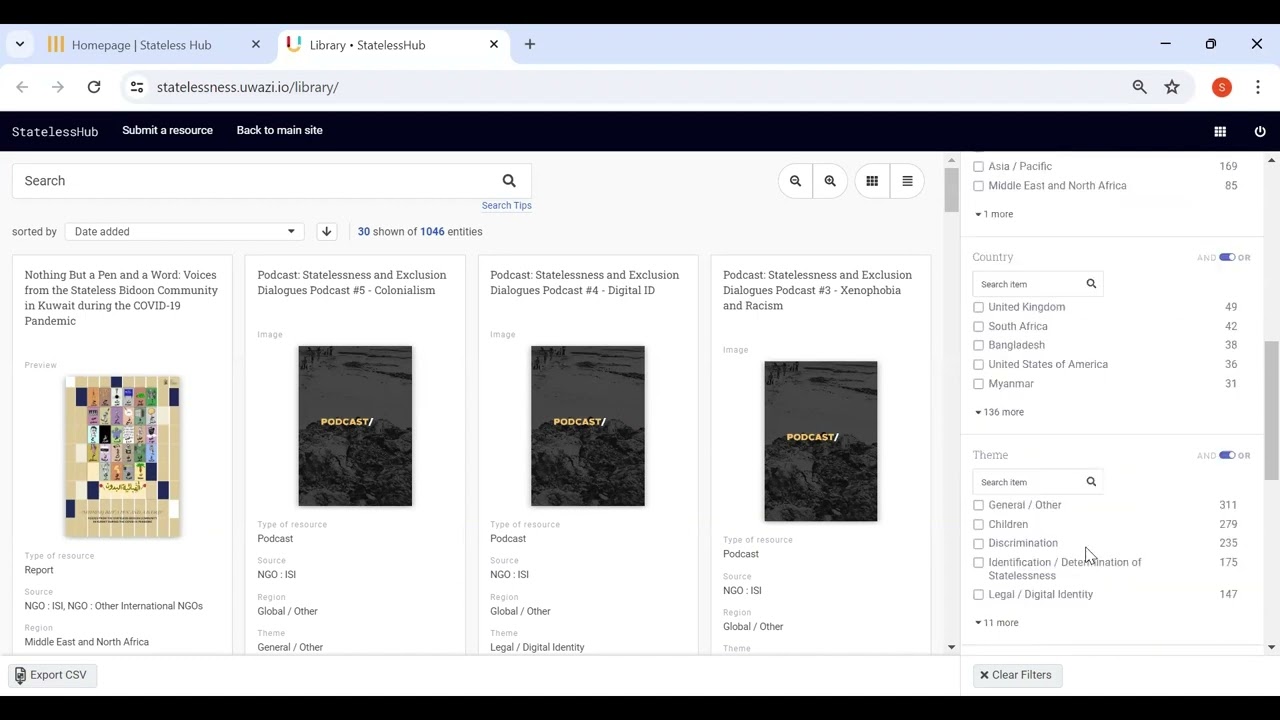Click Export CSV button
The height and width of the screenshot is (720, 1280).
pos(51,675)
